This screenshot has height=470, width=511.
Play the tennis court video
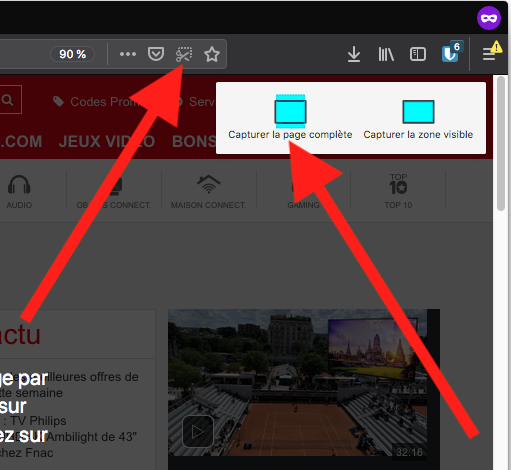pyautogui.click(x=198, y=431)
